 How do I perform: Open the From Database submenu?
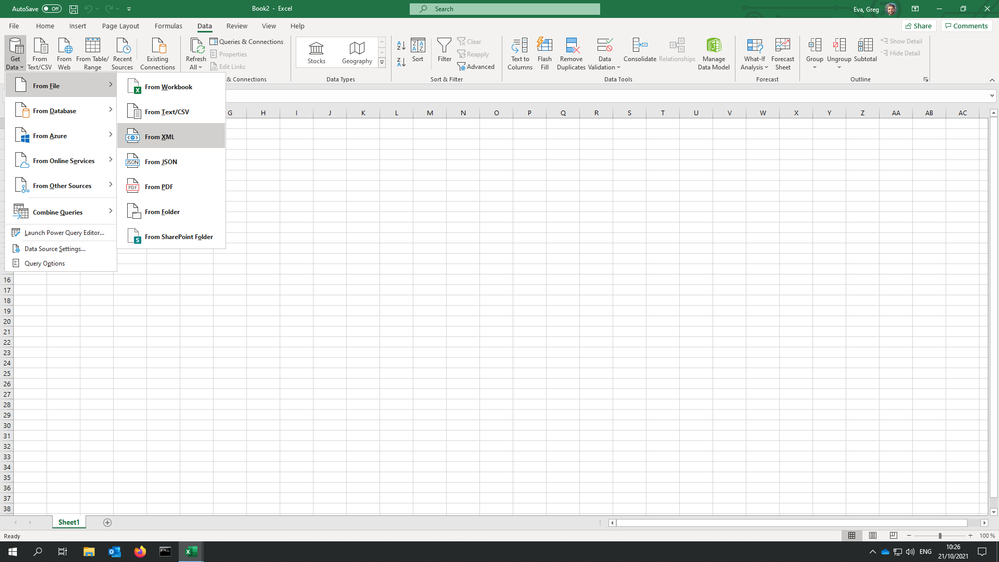(61, 110)
